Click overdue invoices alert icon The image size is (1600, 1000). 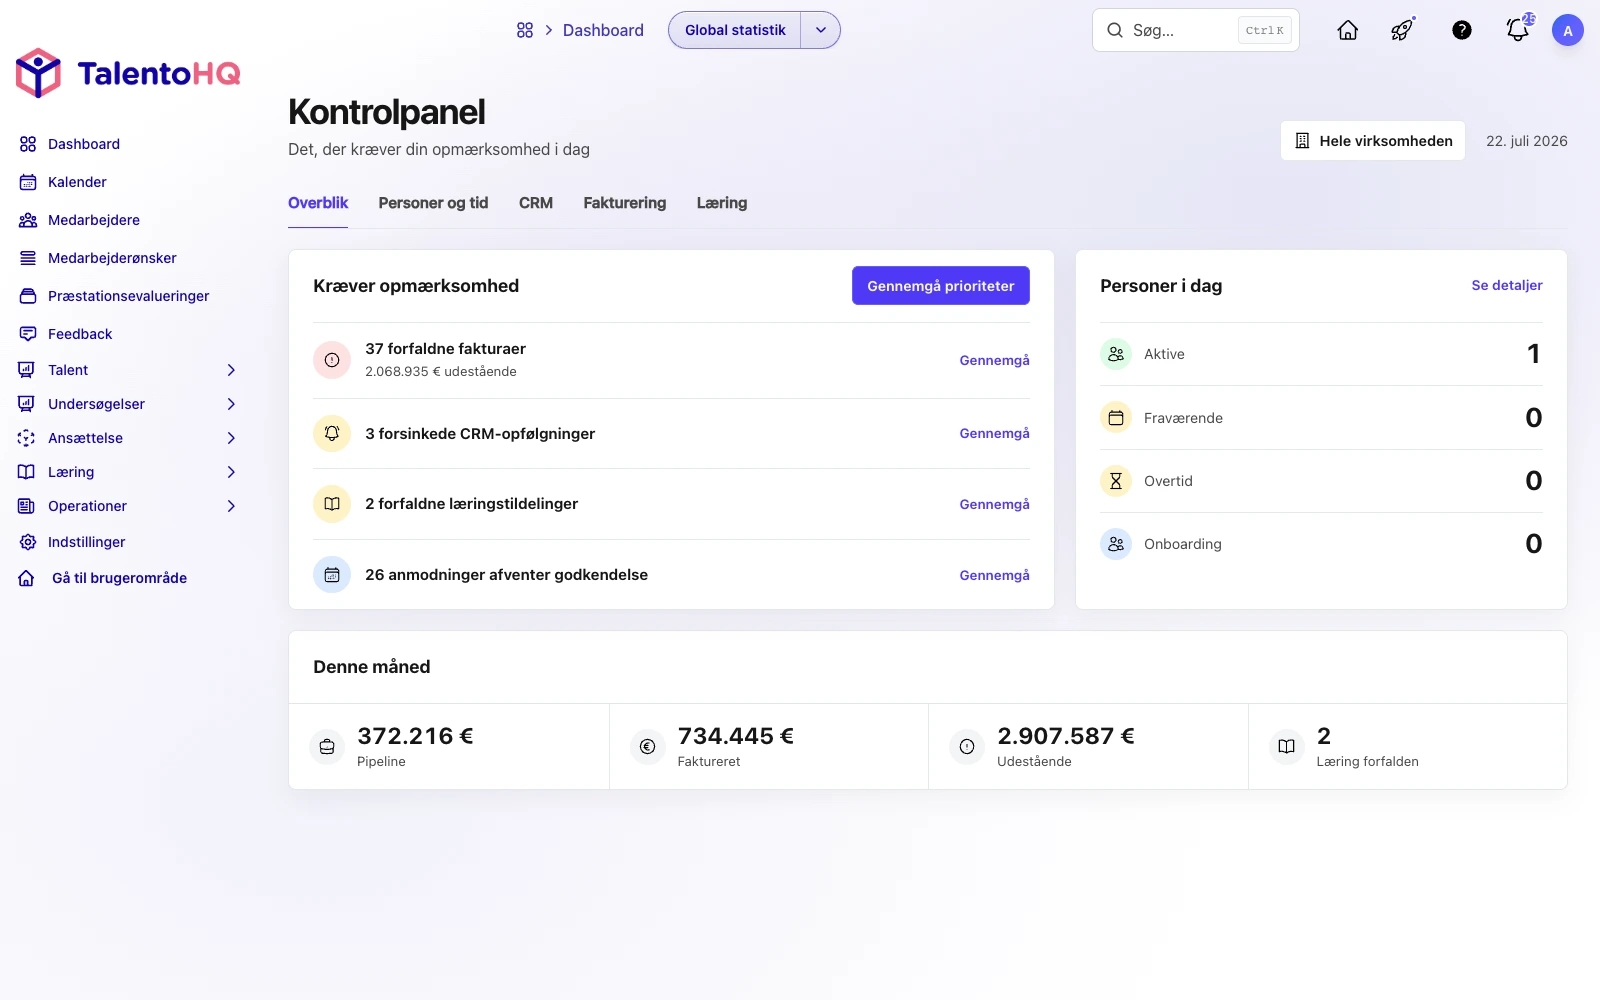click(332, 360)
